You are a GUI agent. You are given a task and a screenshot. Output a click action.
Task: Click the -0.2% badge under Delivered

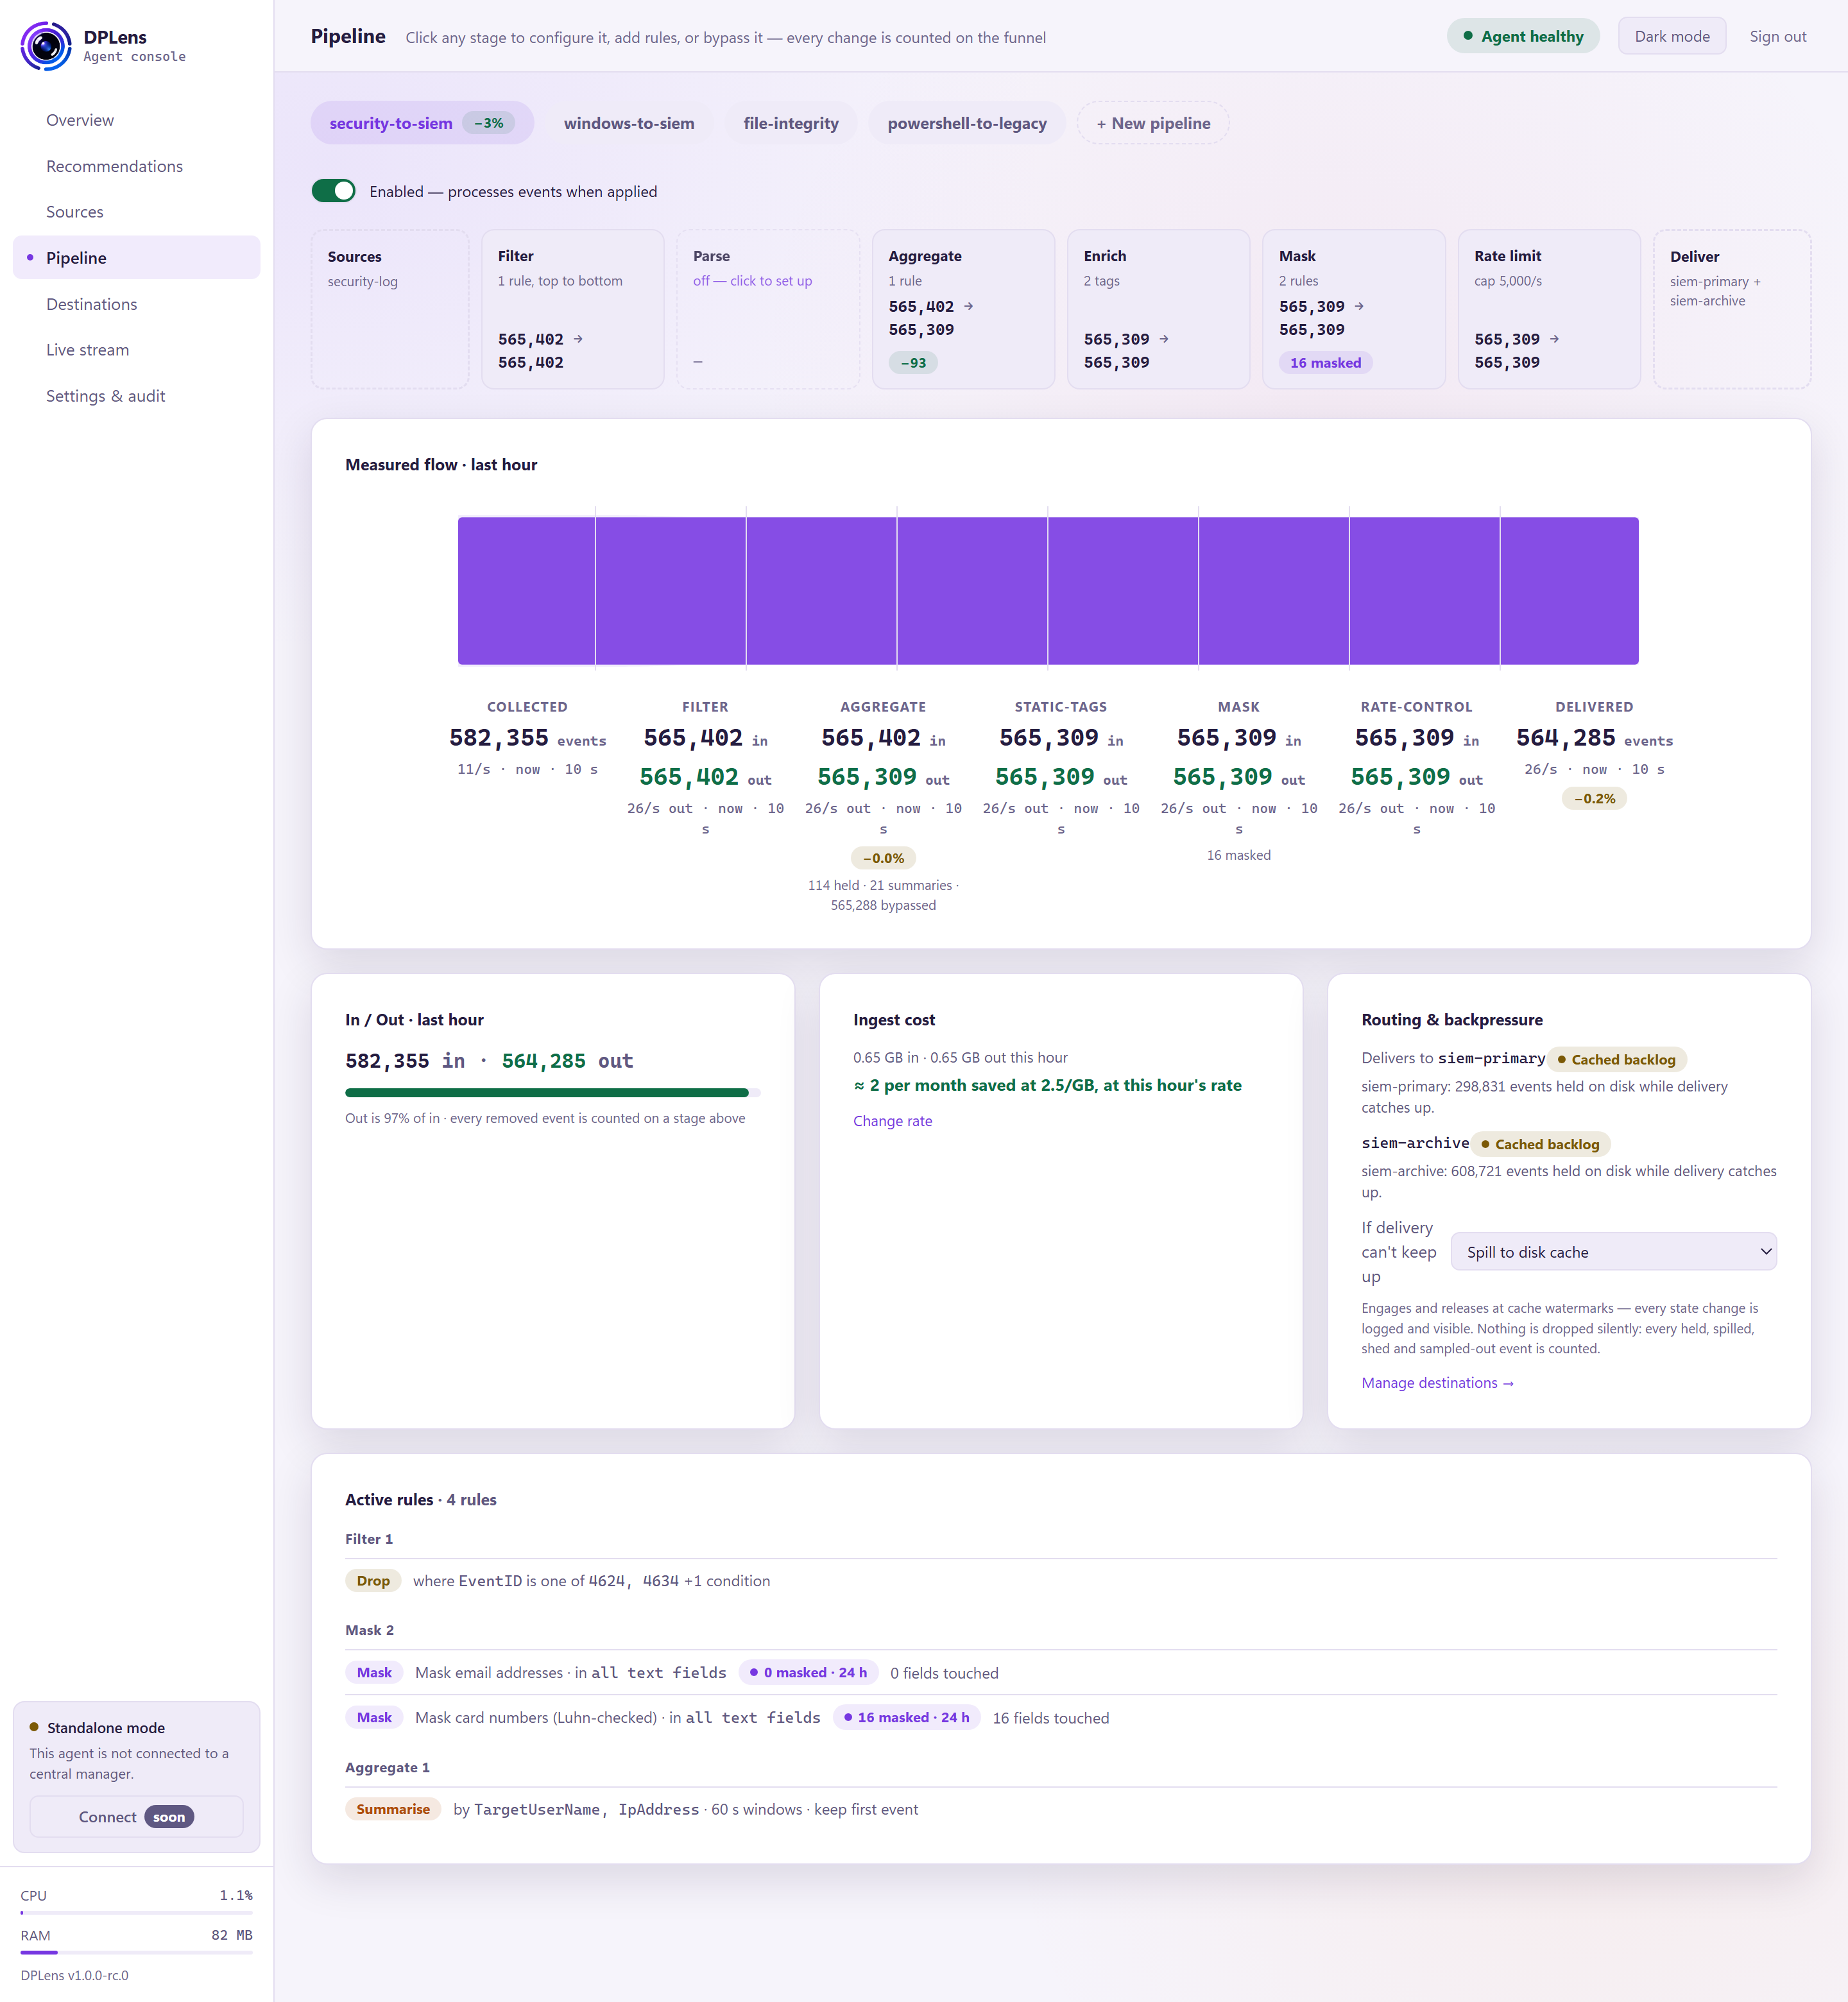[1594, 798]
